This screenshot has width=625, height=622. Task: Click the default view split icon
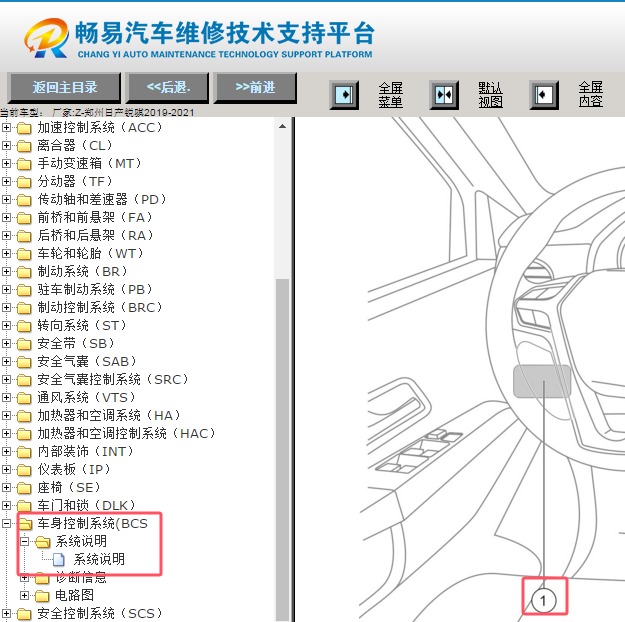pyautogui.click(x=444, y=95)
